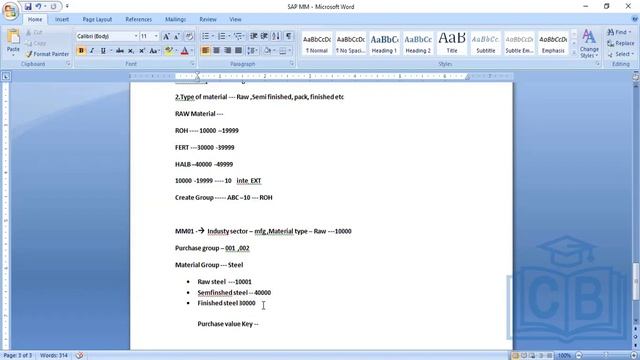Open Change Styles menu

(x=589, y=44)
